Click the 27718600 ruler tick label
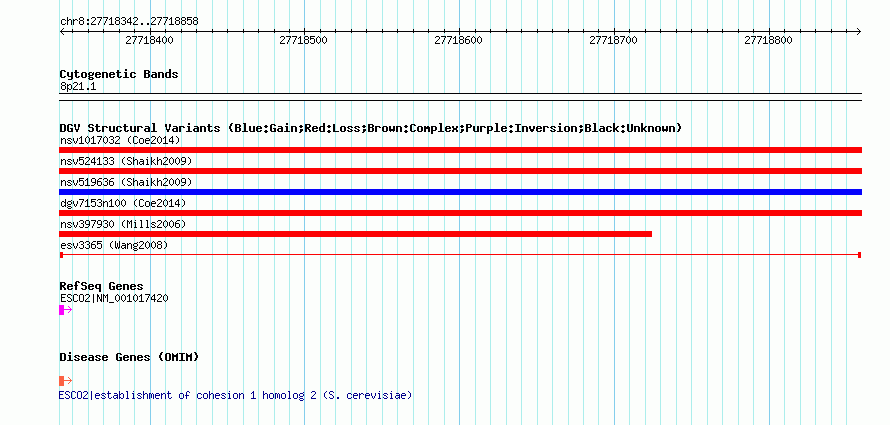890x425 pixels. pyautogui.click(x=458, y=40)
